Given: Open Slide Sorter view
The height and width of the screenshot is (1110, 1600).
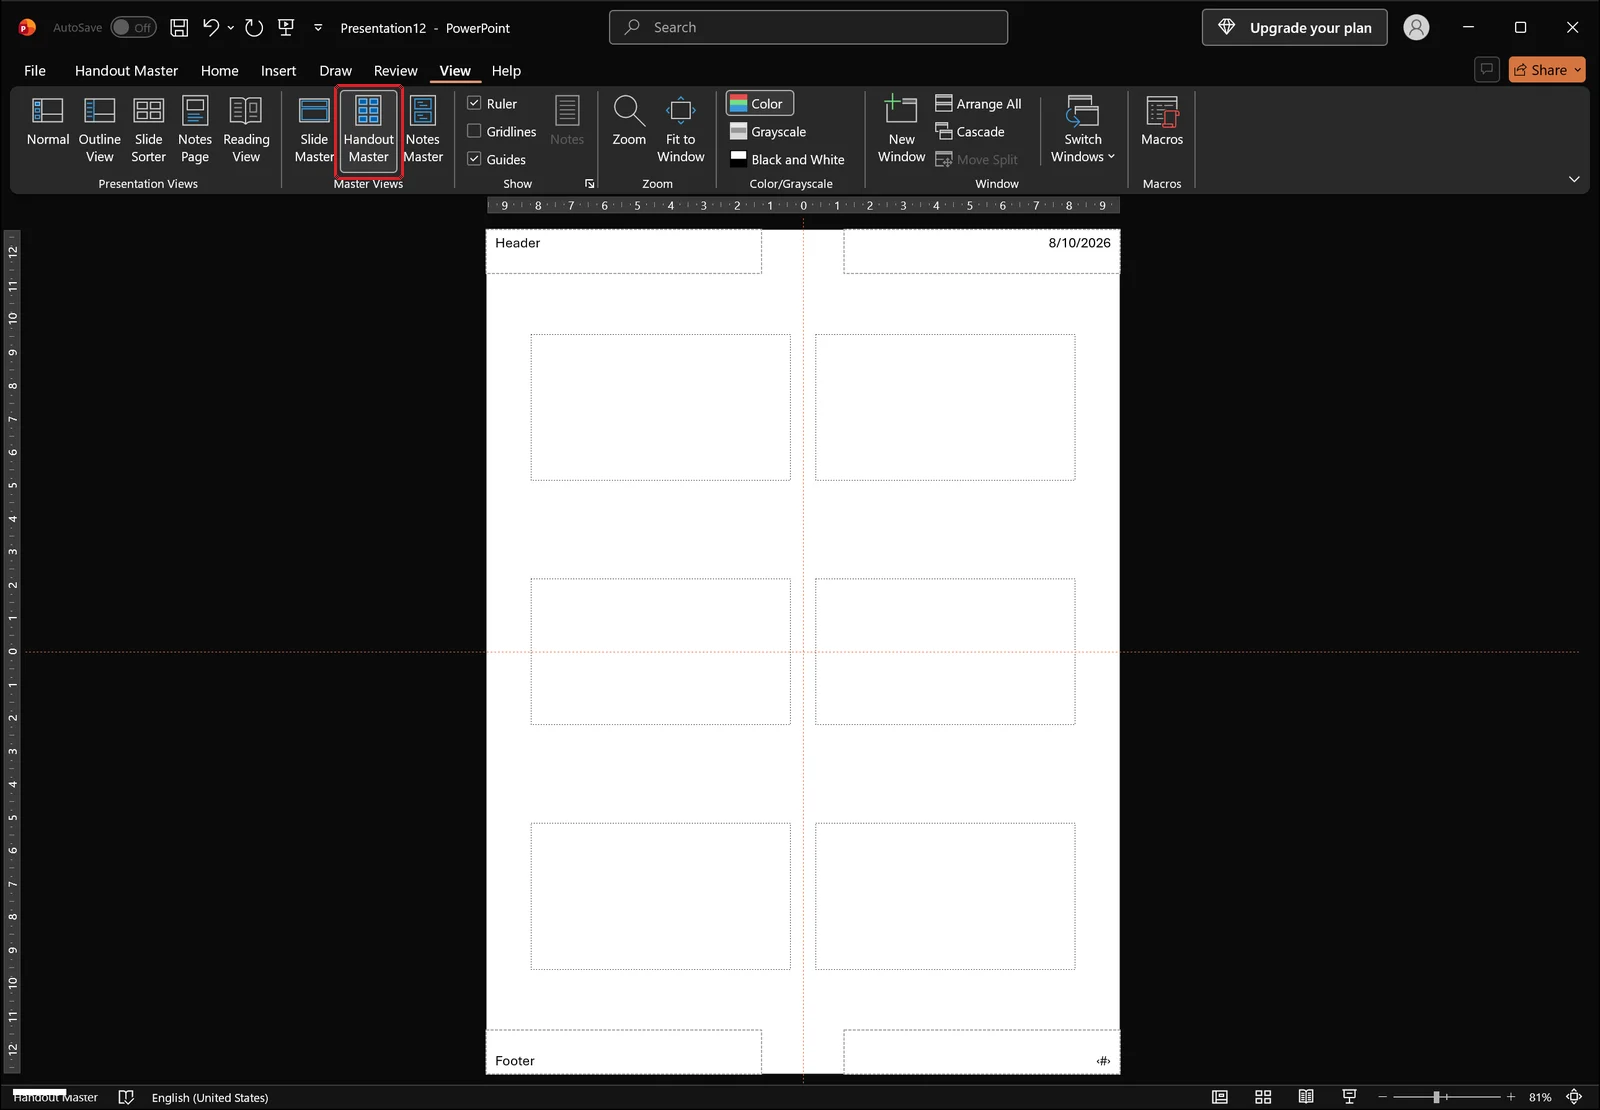Looking at the screenshot, I should coord(148,128).
